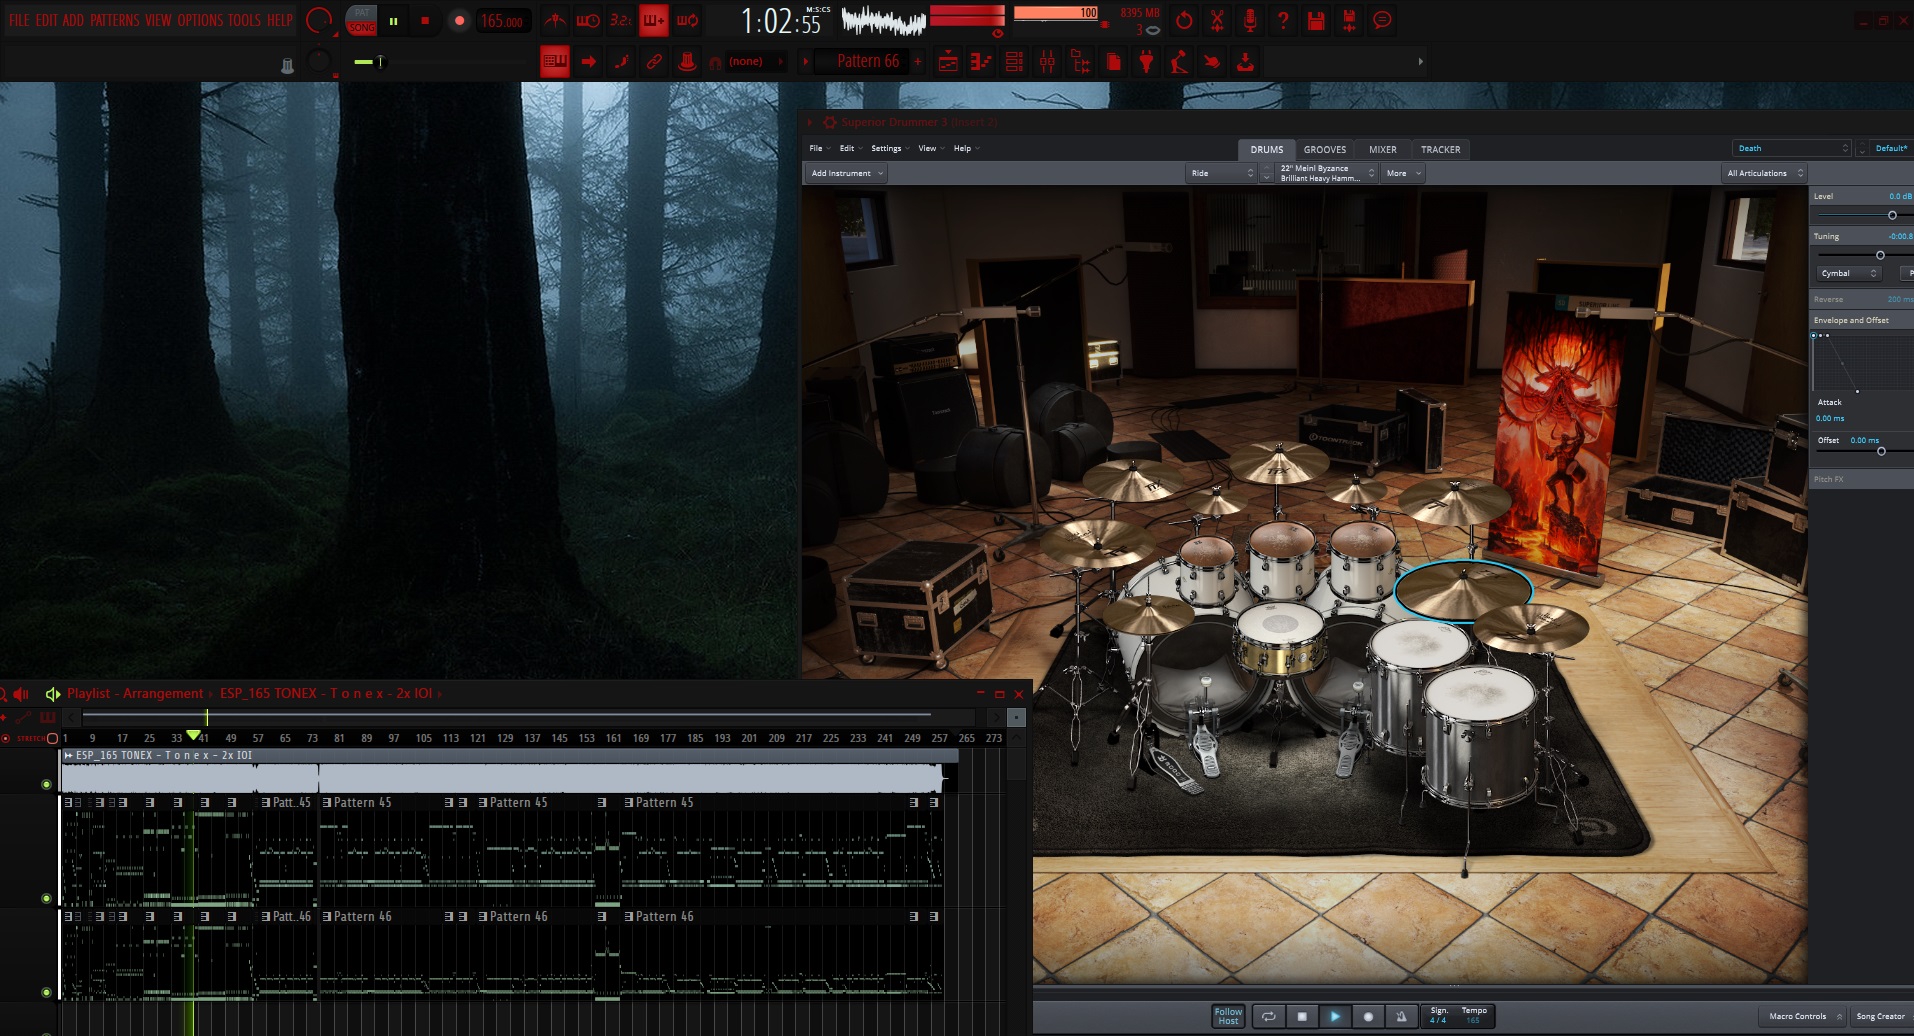
Task: Open audio editor scissors icon
Action: click(1217, 20)
